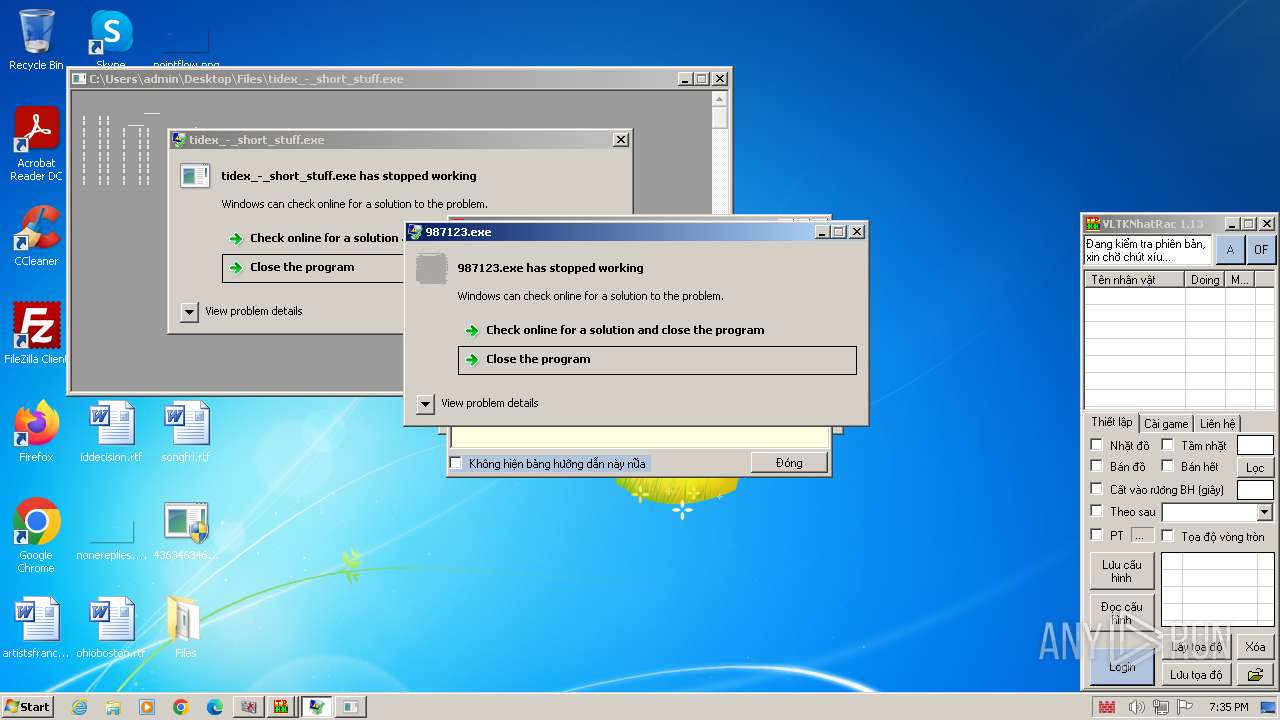Choose Close the program in 987123.exe dialog
1280x720 pixels.
click(657, 360)
